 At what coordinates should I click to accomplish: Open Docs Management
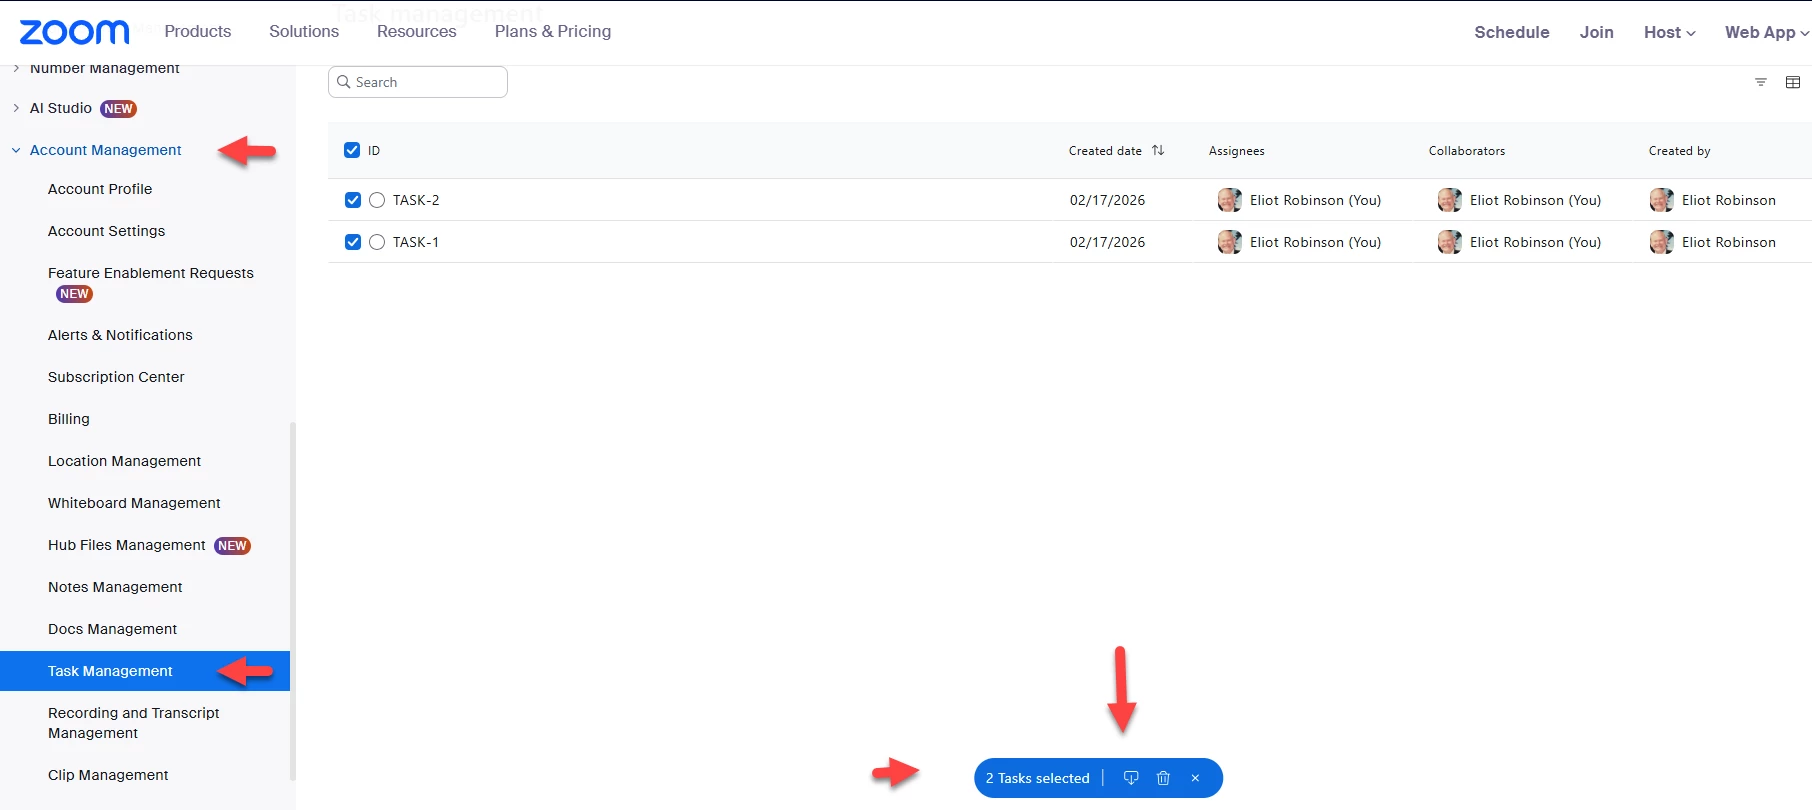pos(112,629)
